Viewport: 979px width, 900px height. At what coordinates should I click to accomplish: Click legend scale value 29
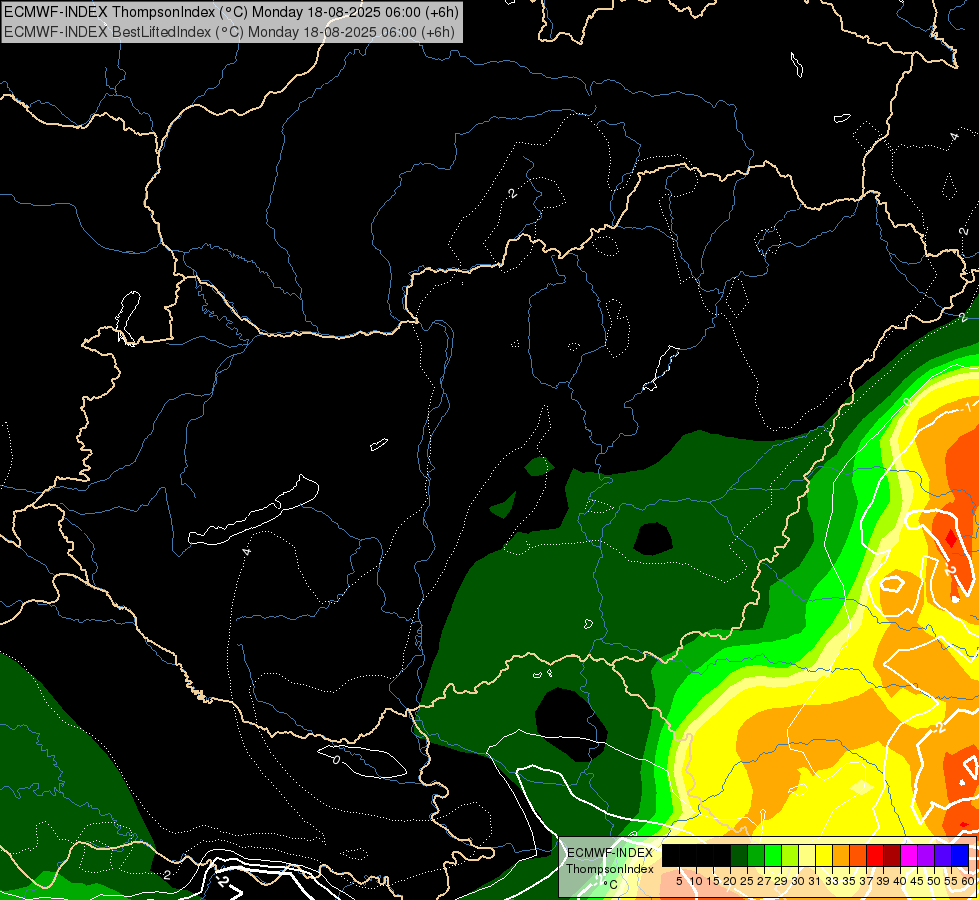pyautogui.click(x=781, y=881)
